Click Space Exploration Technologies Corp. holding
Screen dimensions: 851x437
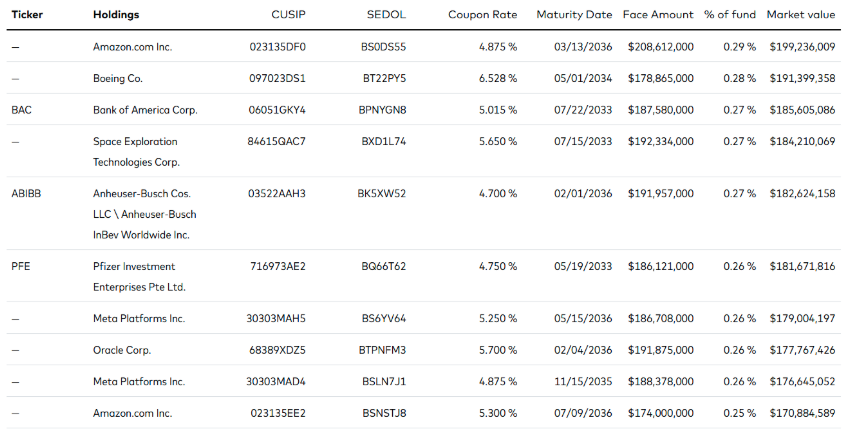pyautogui.click(x=136, y=151)
